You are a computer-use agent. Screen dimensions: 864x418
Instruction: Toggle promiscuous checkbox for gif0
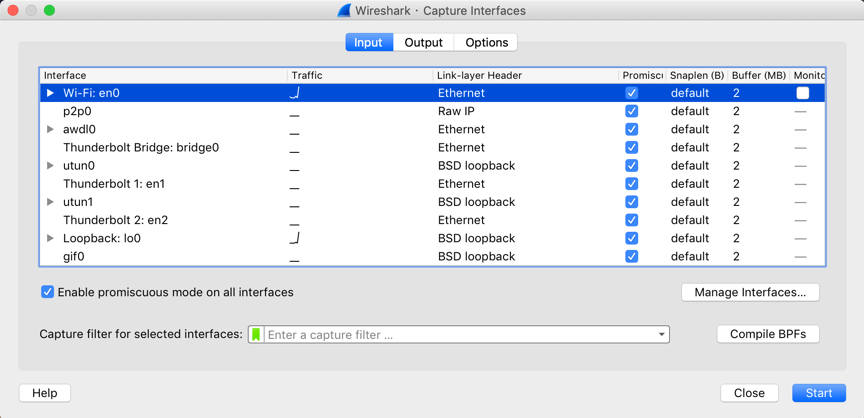[631, 257]
